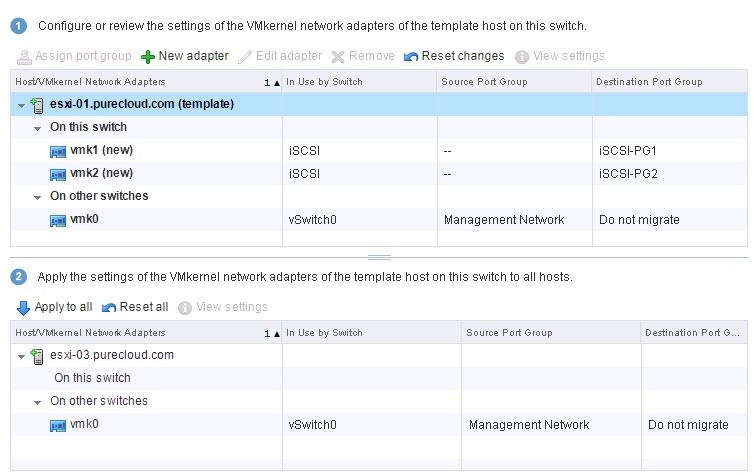Click the upper Destination Port Group column header
The height and width of the screenshot is (475, 754).
(668, 81)
